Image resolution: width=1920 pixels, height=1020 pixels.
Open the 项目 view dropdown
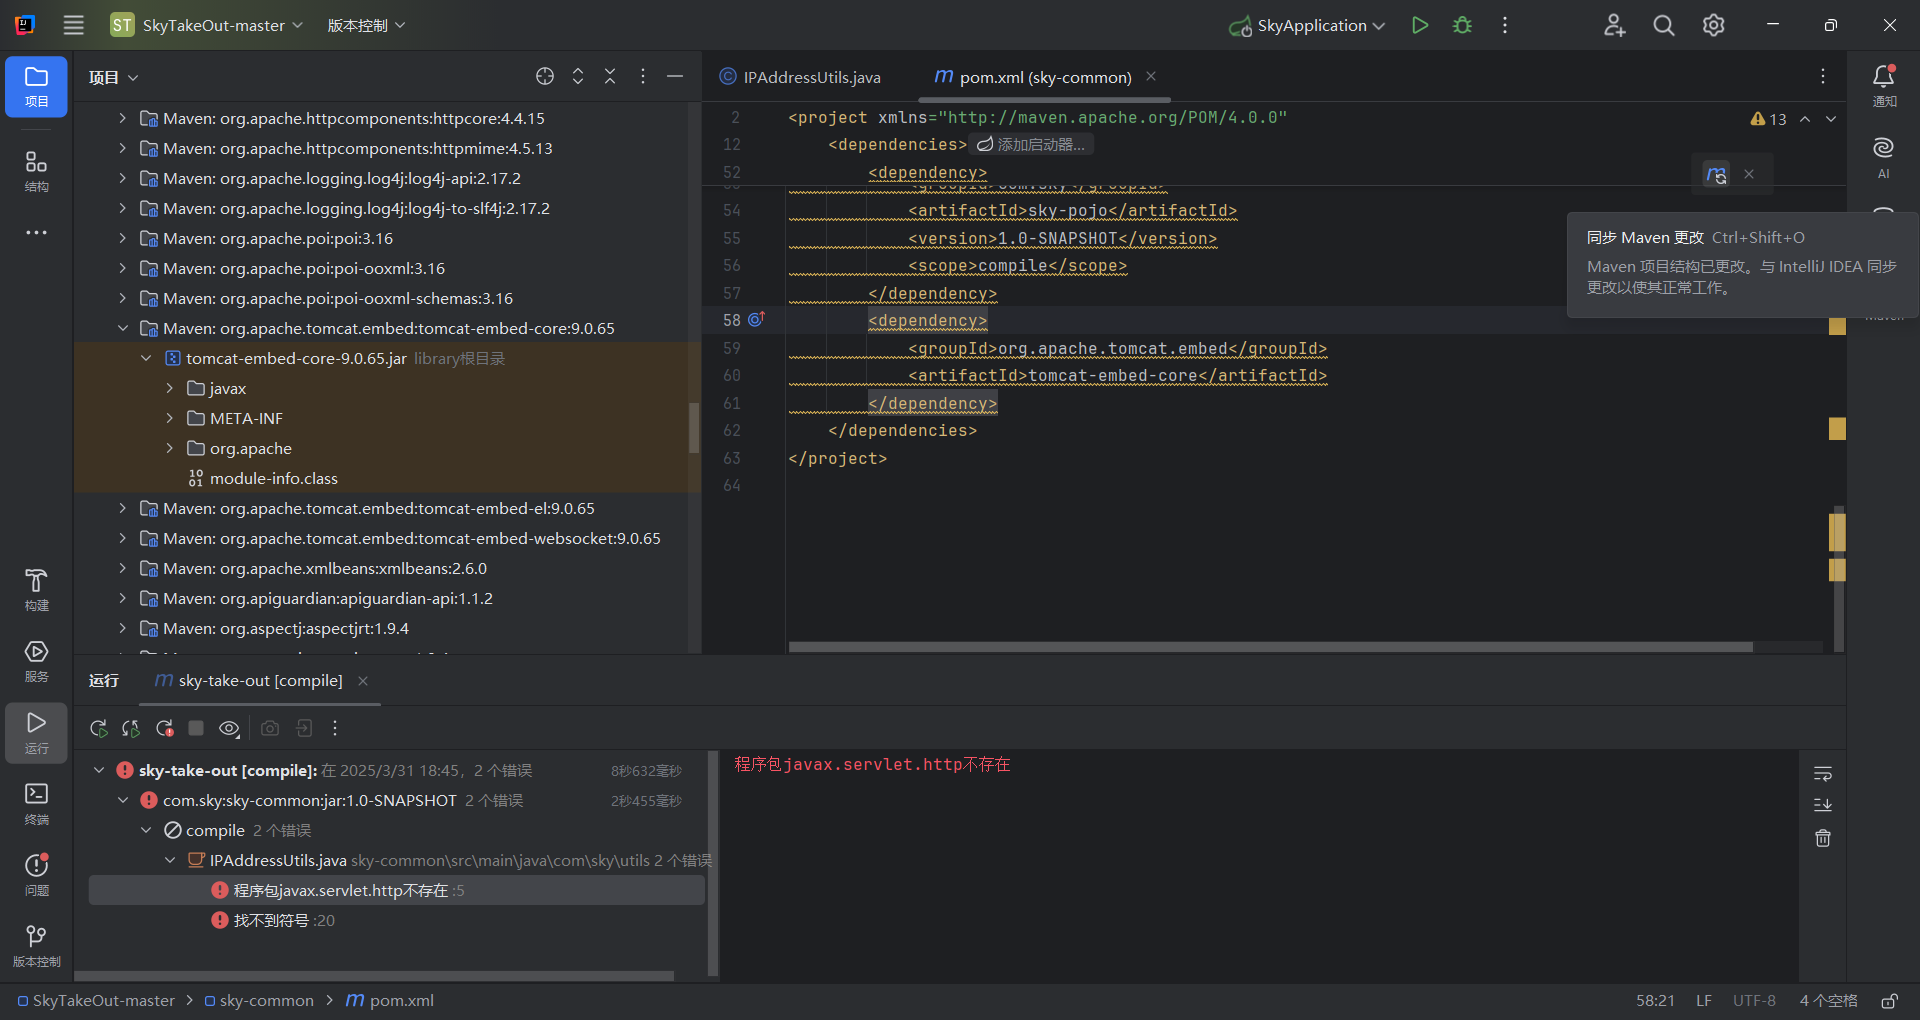tap(113, 77)
